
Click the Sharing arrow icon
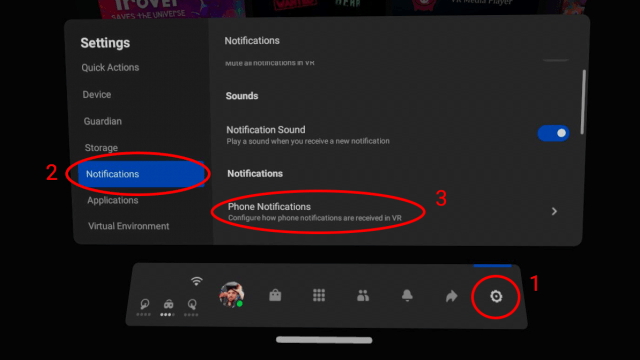pyautogui.click(x=451, y=296)
